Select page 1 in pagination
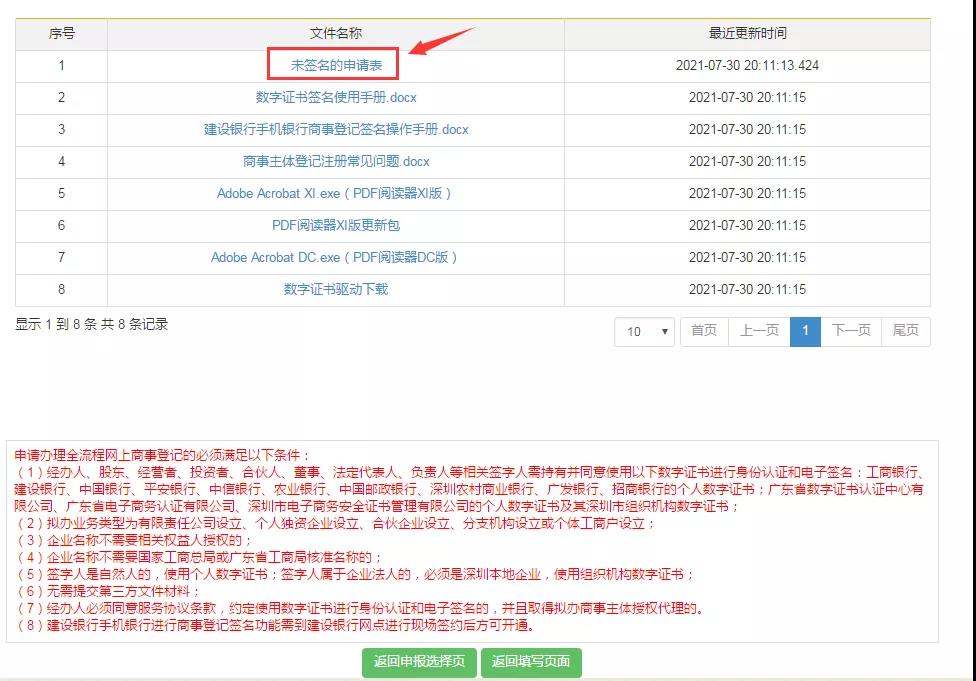 [x=805, y=331]
